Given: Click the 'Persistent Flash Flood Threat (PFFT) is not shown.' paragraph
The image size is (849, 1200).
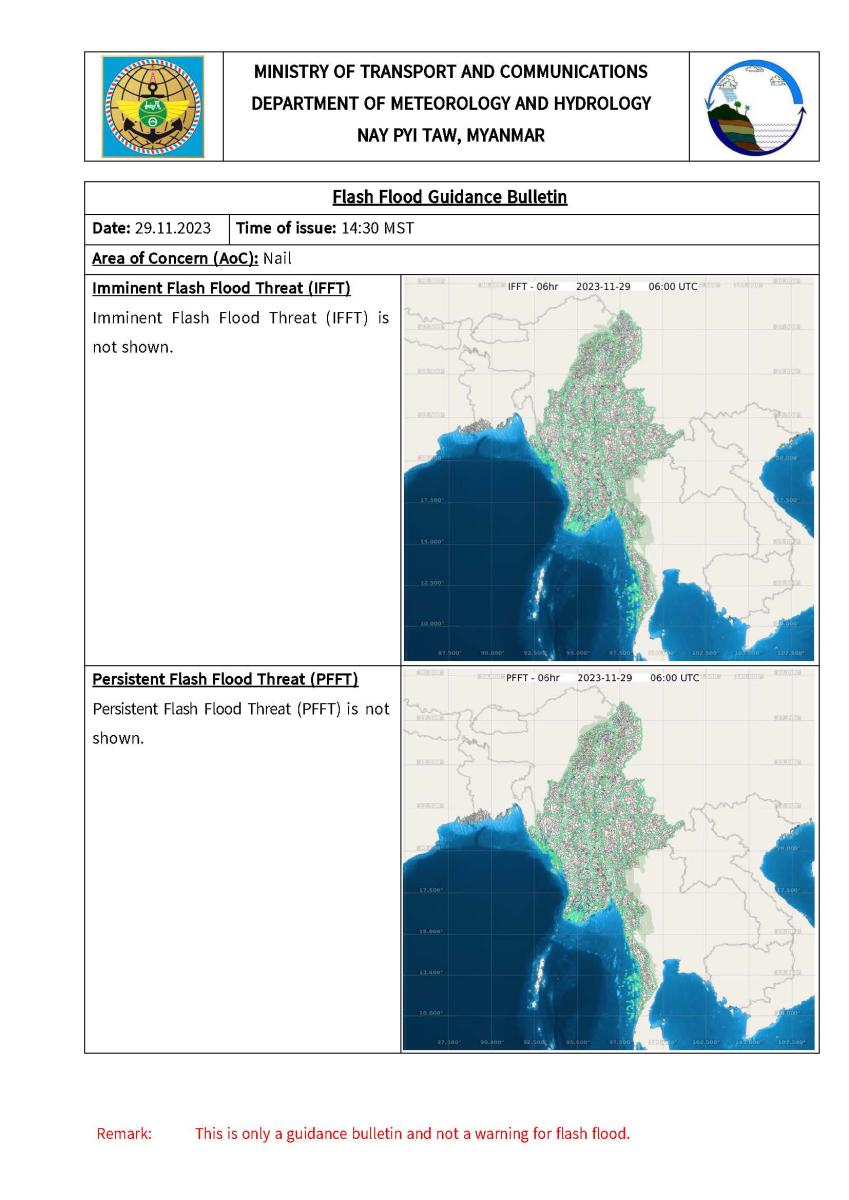Looking at the screenshot, I should (240, 724).
